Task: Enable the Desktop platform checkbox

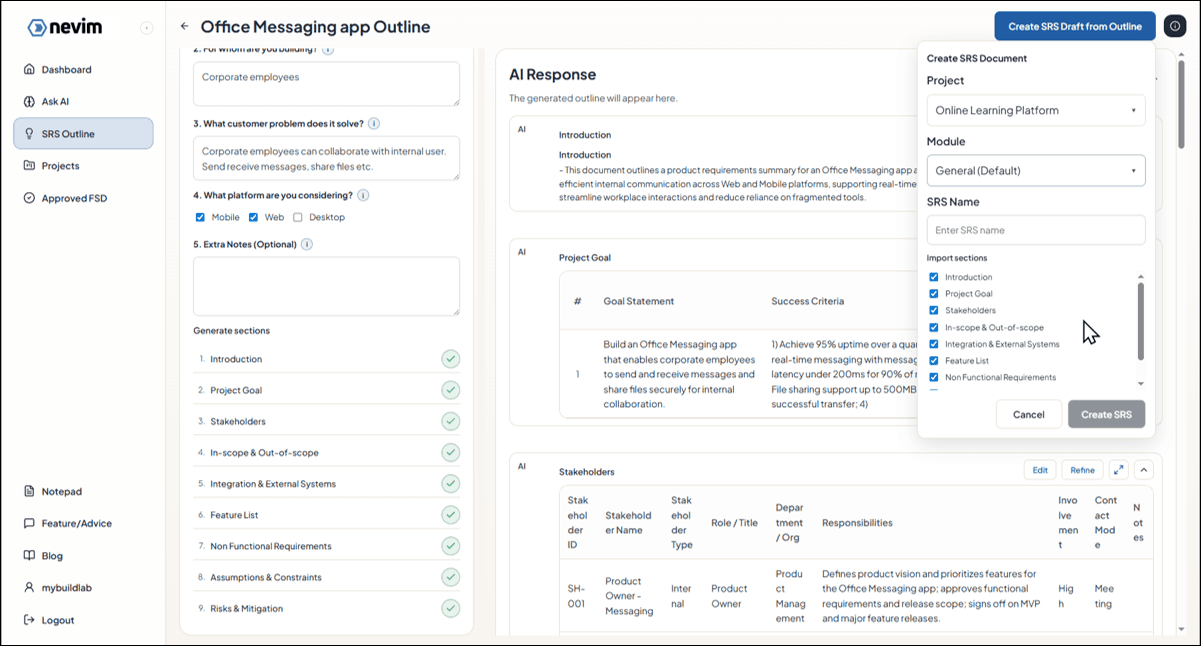Action: coord(296,217)
